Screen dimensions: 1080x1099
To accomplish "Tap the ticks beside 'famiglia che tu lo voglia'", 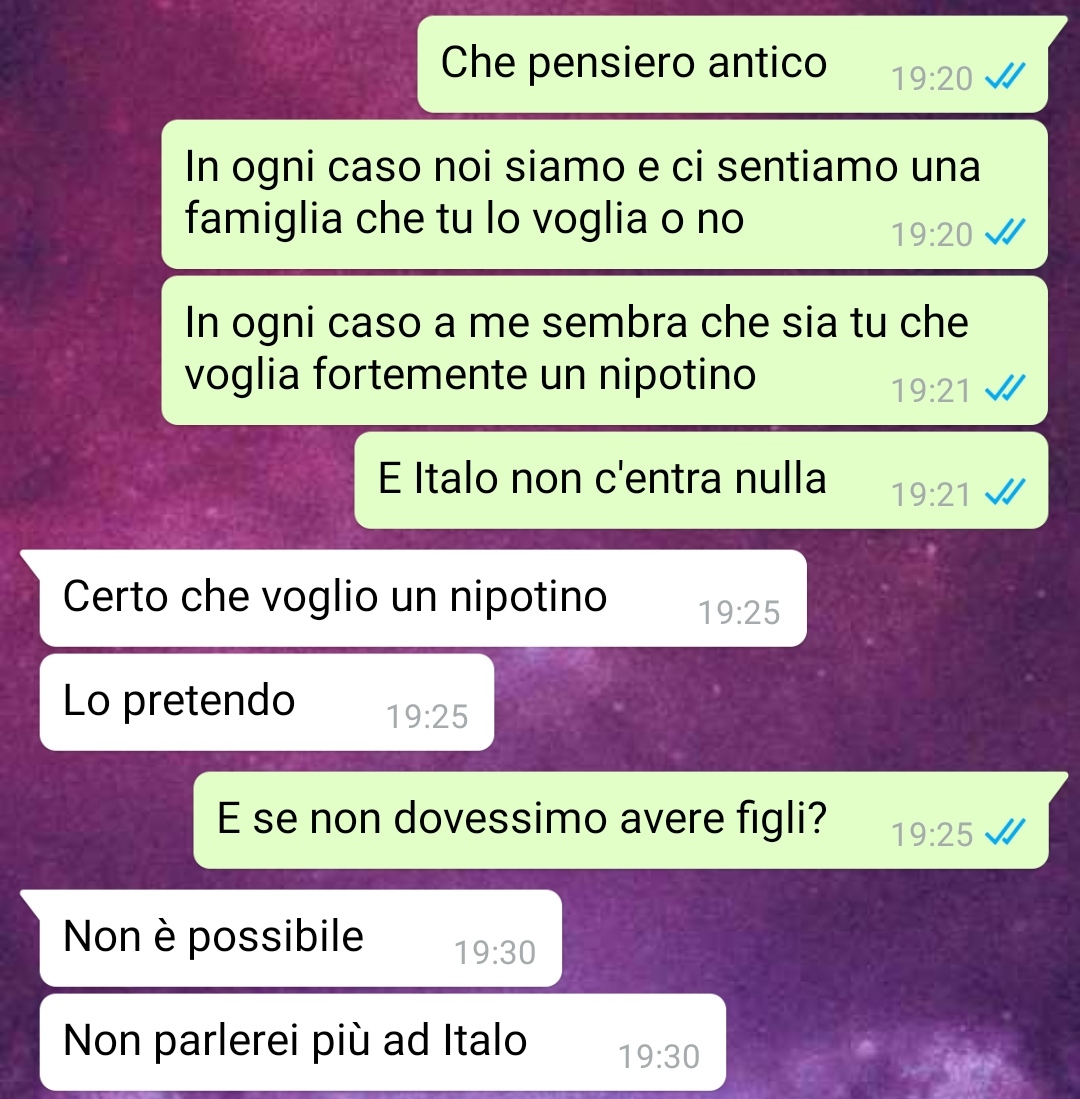I will click(x=1005, y=233).
